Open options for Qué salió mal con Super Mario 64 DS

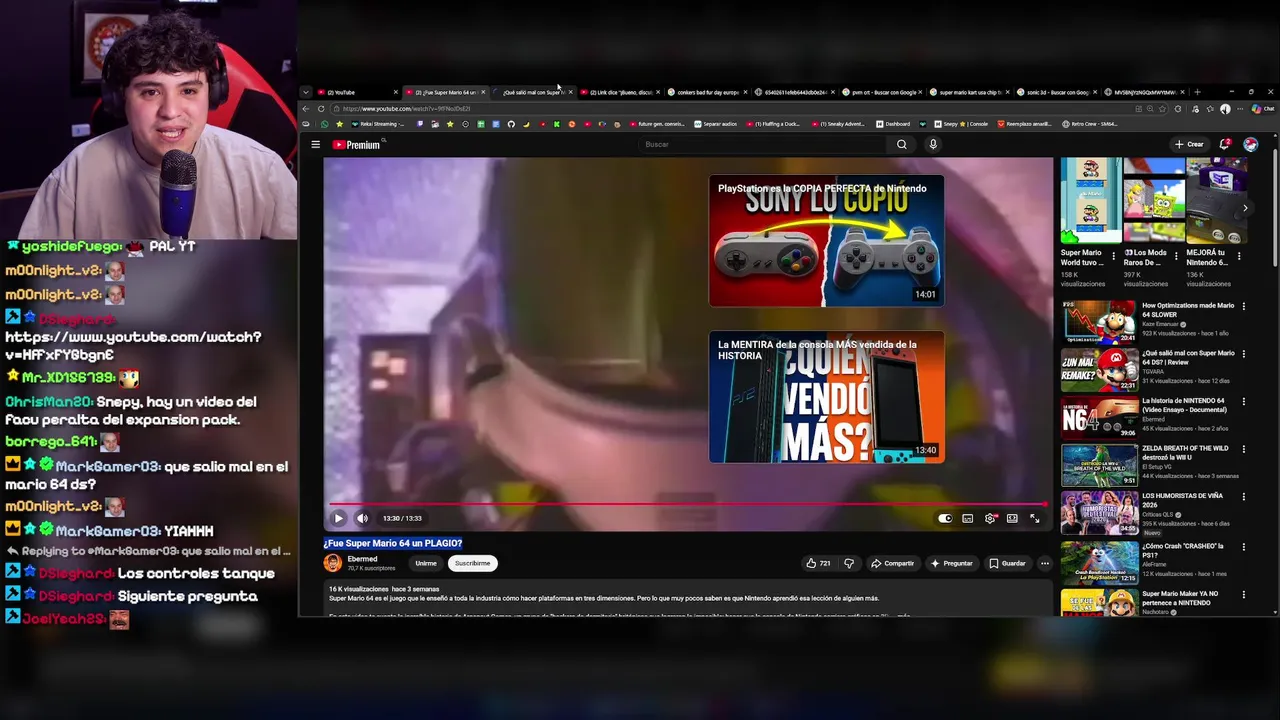coord(1244,354)
